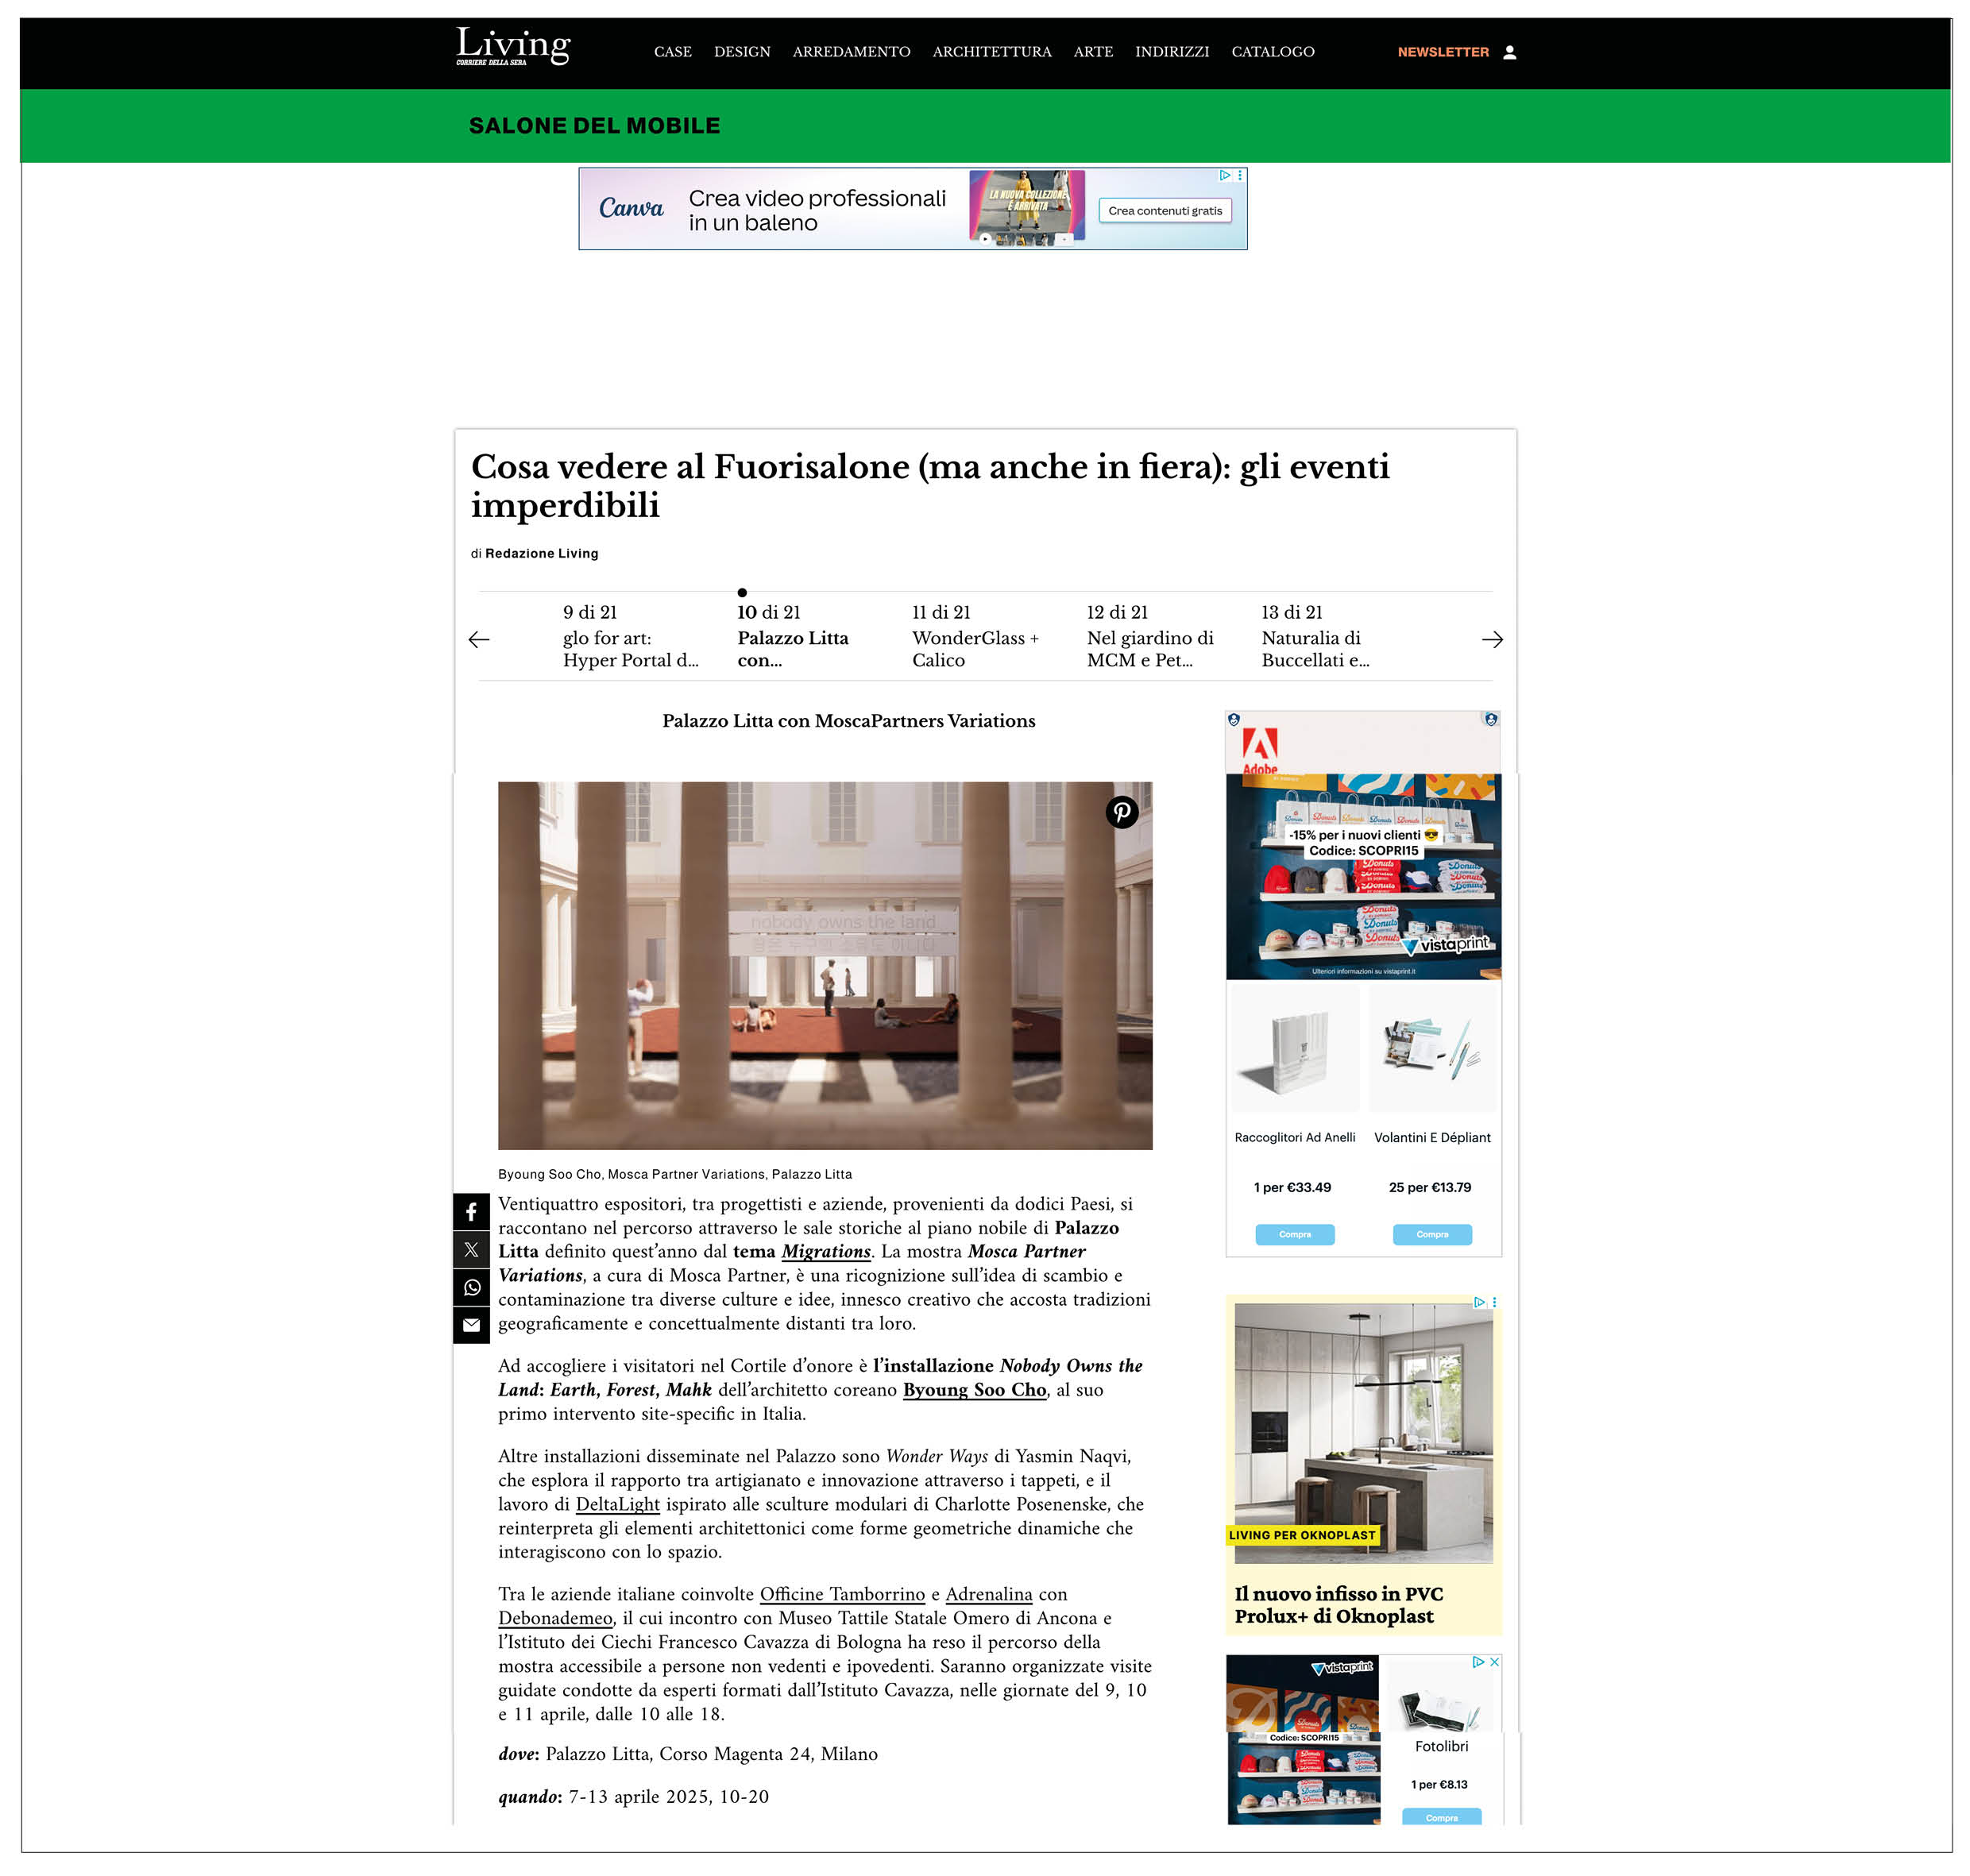Click the Living logo

(x=513, y=46)
